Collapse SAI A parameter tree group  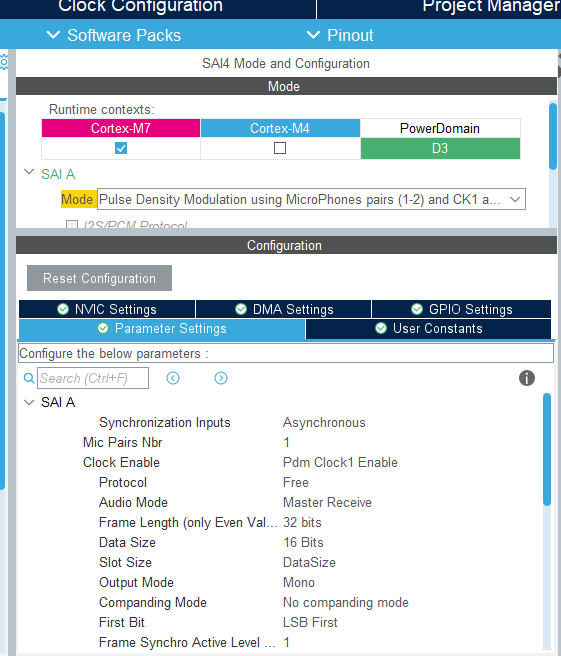pyautogui.click(x=29, y=402)
